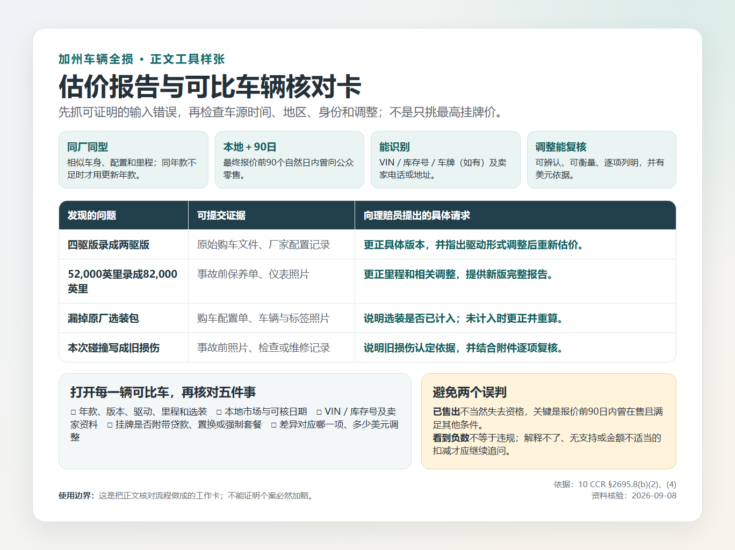Image resolution: width=735 pixels, height=550 pixels.
Task: Click the request 说明选装是否已计入
Action: click(x=463, y=318)
